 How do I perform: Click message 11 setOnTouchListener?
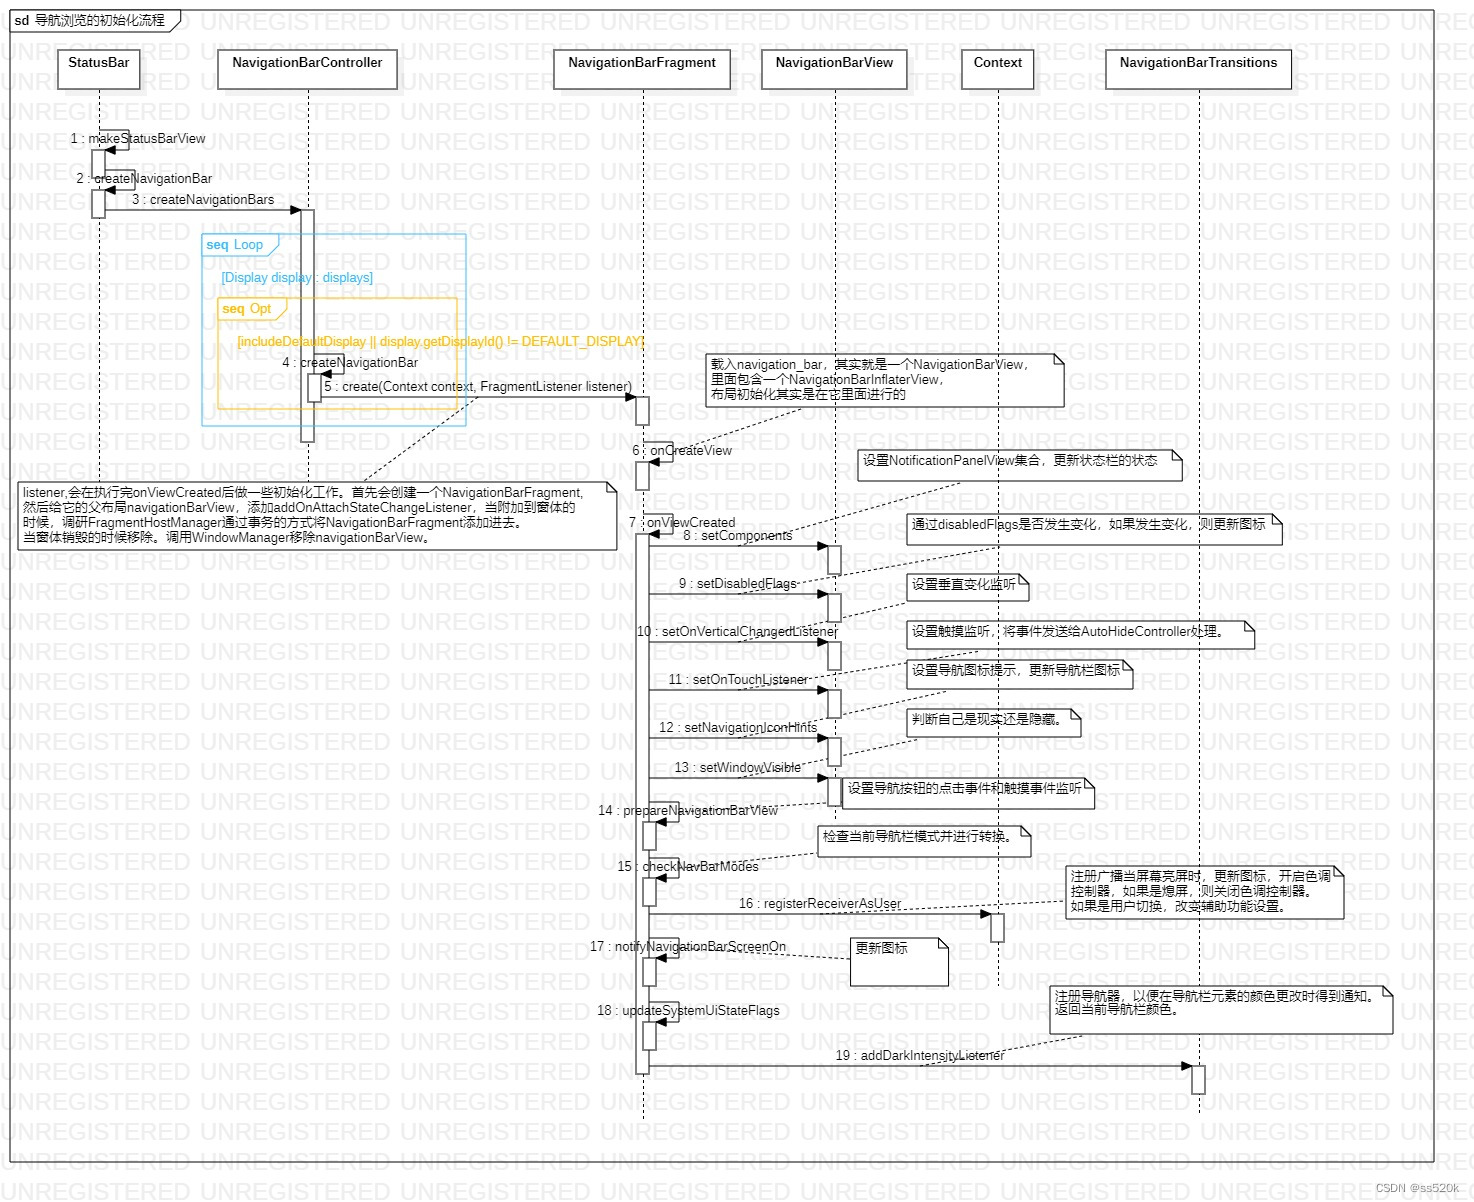pyautogui.click(x=738, y=680)
